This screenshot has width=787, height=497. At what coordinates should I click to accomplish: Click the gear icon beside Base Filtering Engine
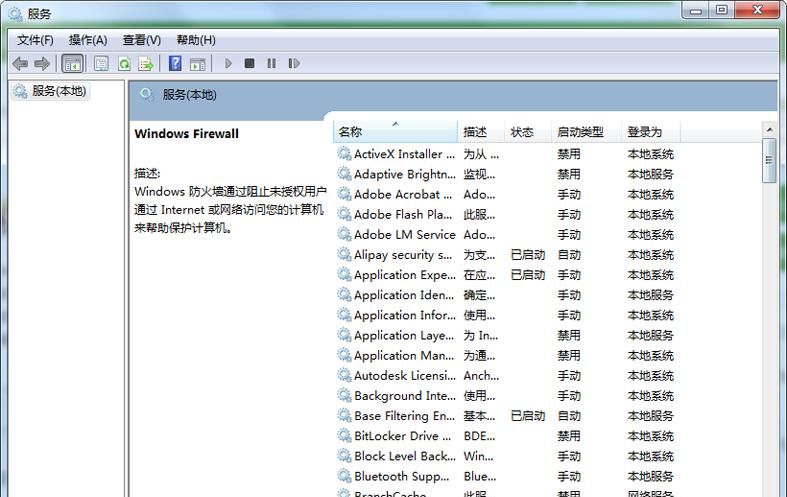coord(344,416)
